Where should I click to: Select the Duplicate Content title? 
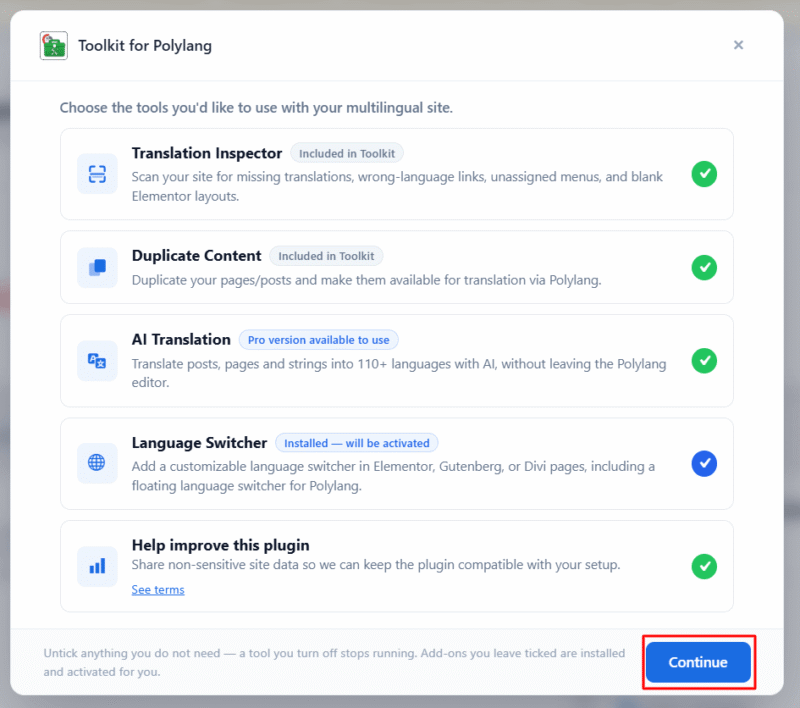coord(196,256)
